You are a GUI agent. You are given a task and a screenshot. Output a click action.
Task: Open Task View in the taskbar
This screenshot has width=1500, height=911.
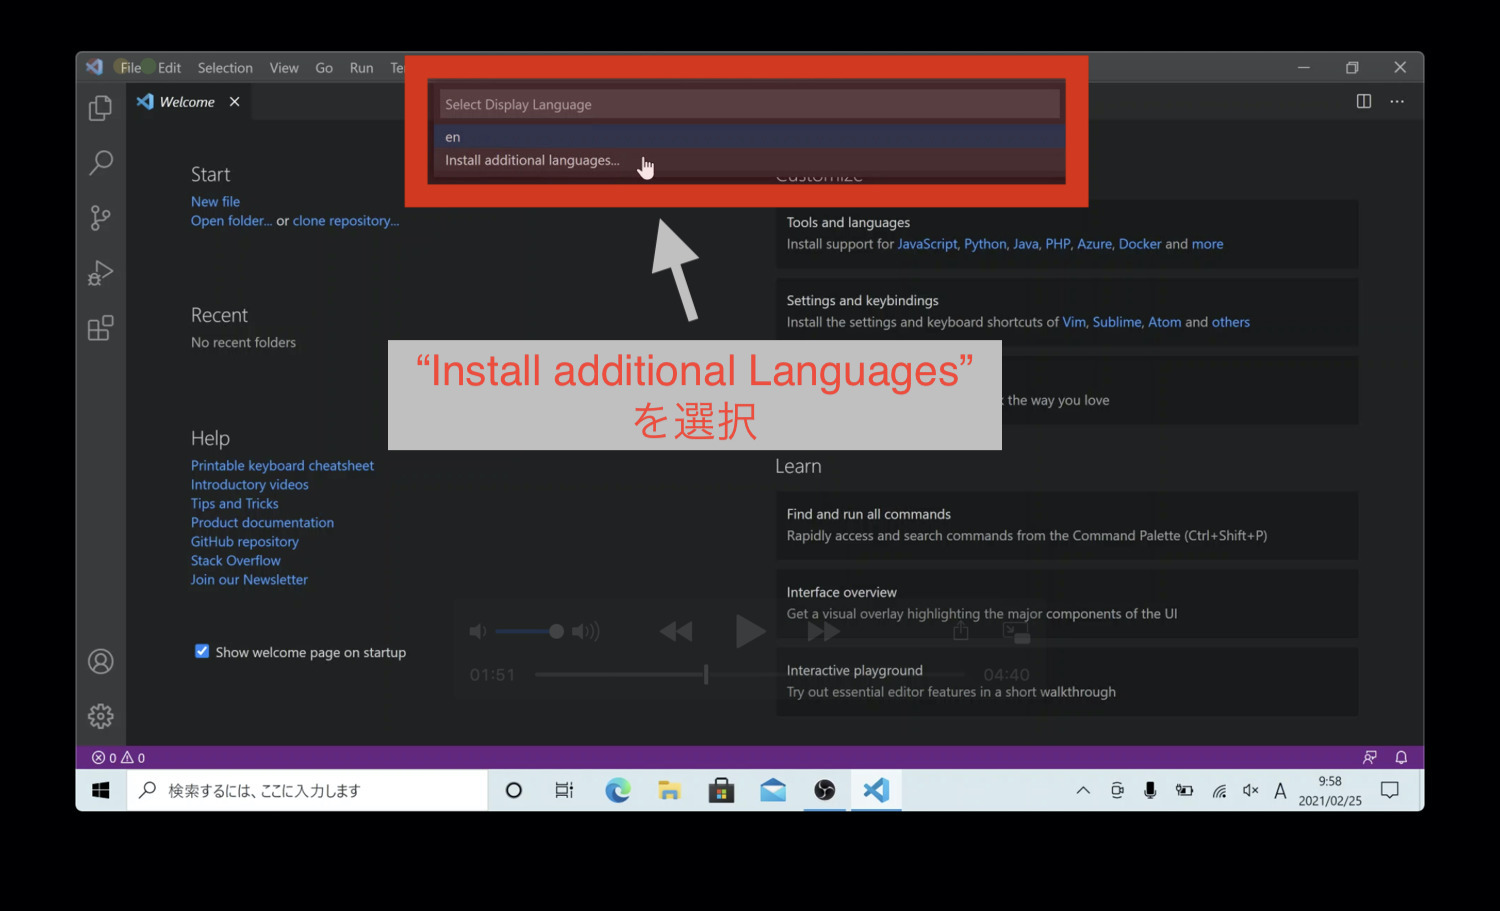(564, 790)
